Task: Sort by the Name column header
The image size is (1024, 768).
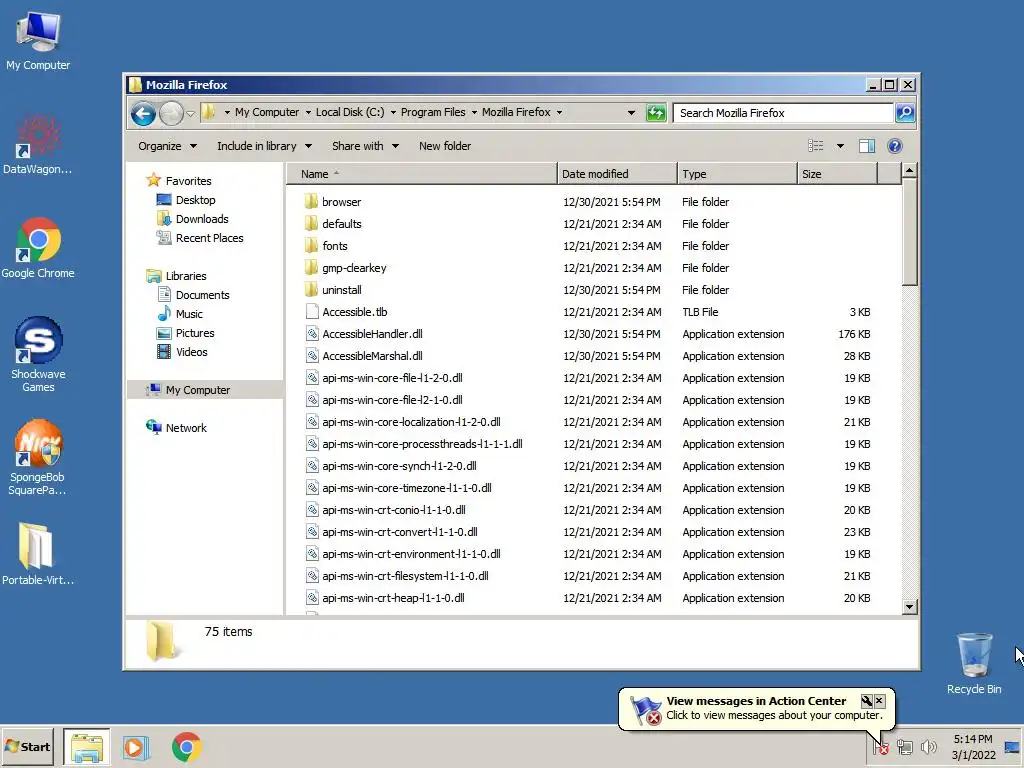Action: pyautogui.click(x=422, y=174)
